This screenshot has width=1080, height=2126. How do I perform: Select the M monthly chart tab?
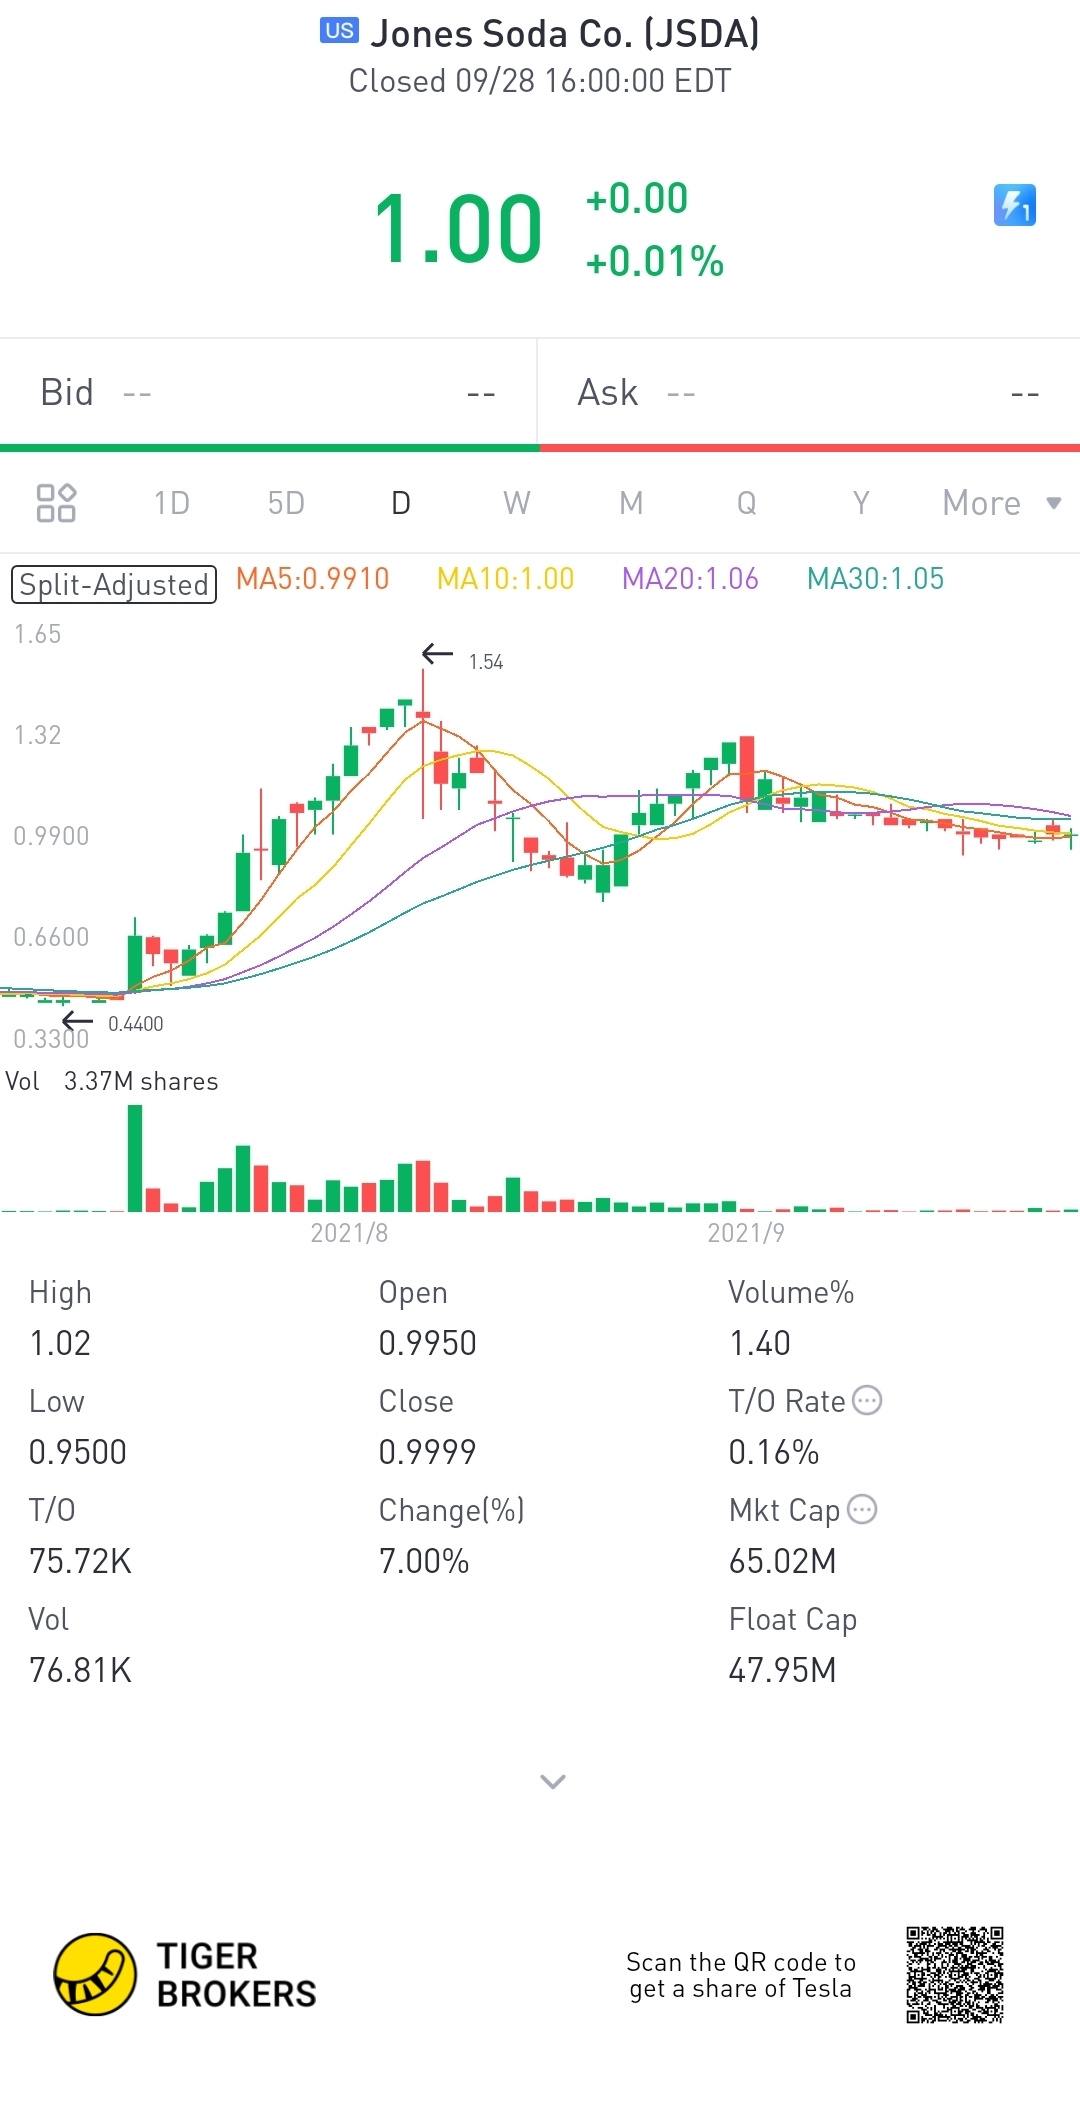[631, 503]
